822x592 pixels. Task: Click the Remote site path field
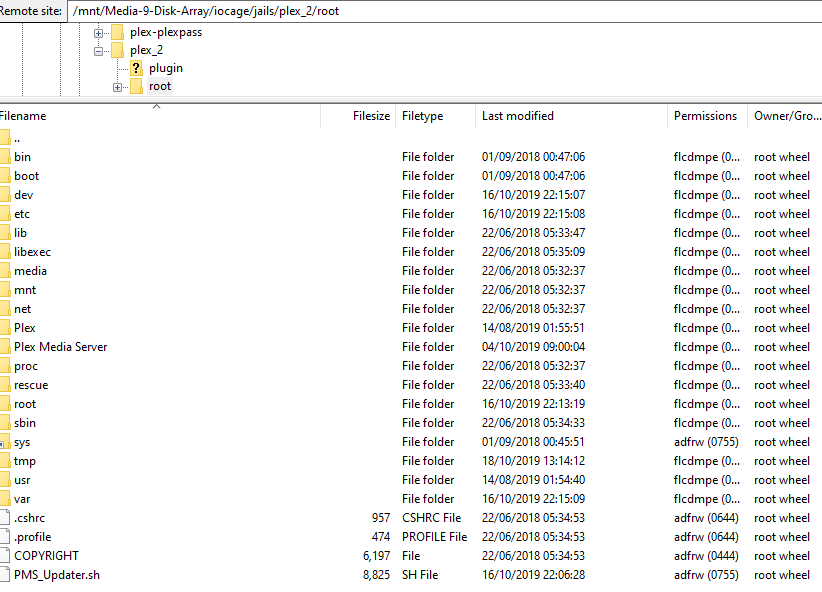point(445,11)
